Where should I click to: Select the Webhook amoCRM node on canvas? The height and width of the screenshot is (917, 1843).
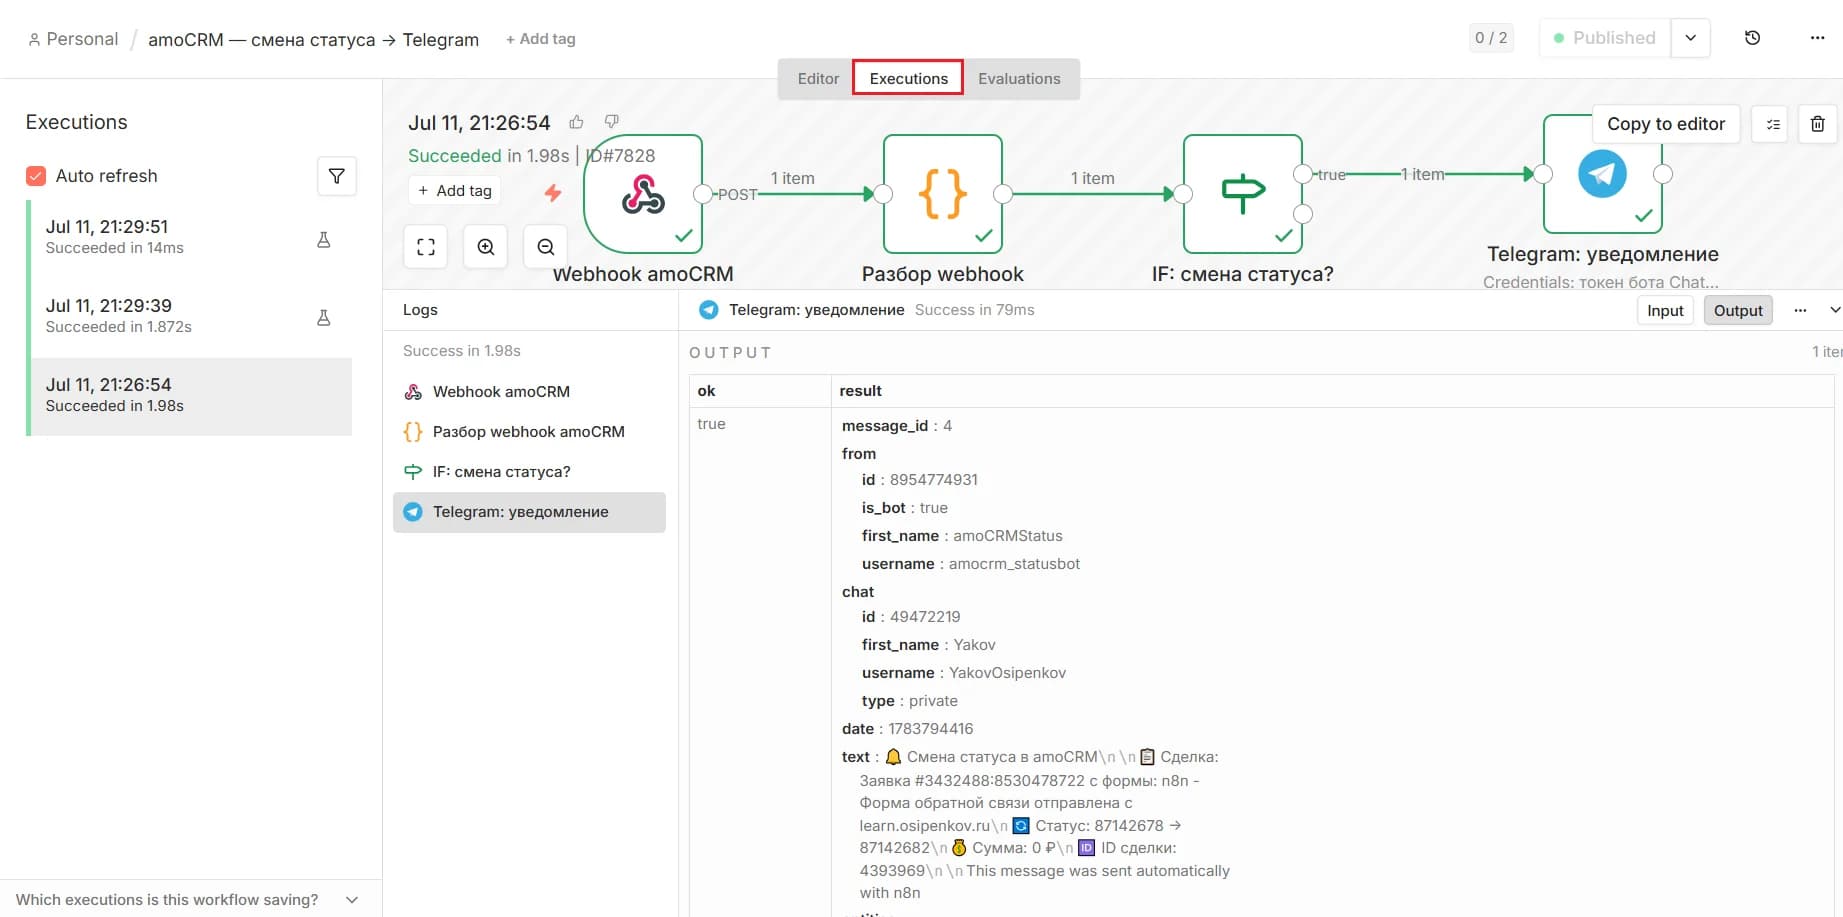[643, 194]
